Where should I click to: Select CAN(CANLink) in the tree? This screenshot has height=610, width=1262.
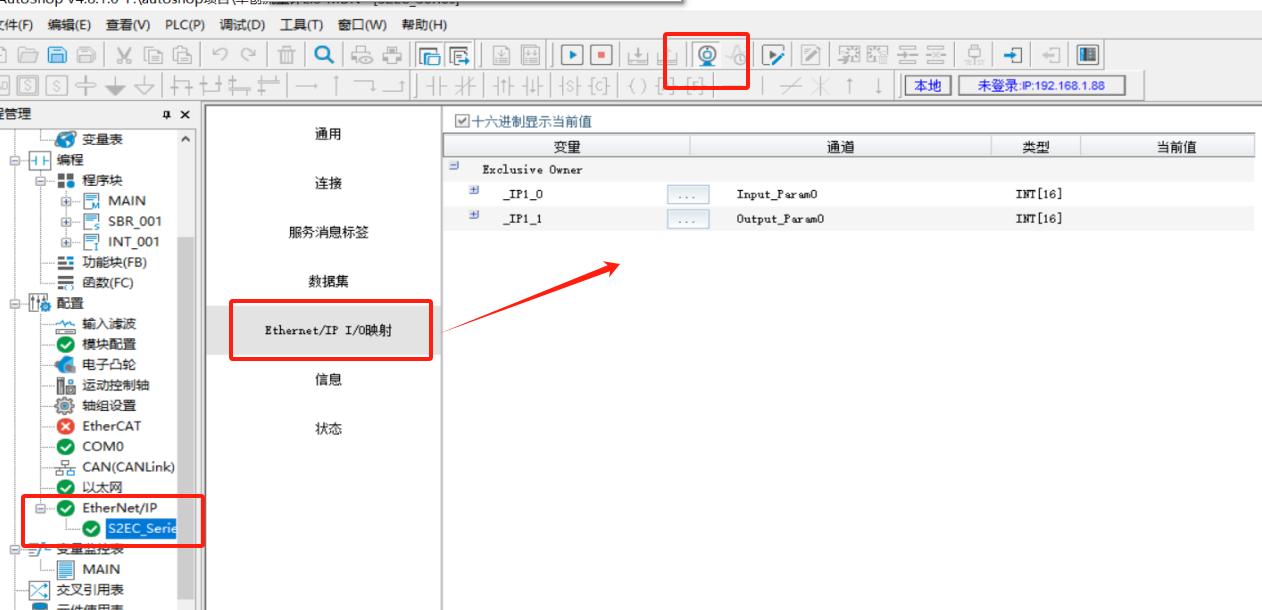[x=127, y=467]
